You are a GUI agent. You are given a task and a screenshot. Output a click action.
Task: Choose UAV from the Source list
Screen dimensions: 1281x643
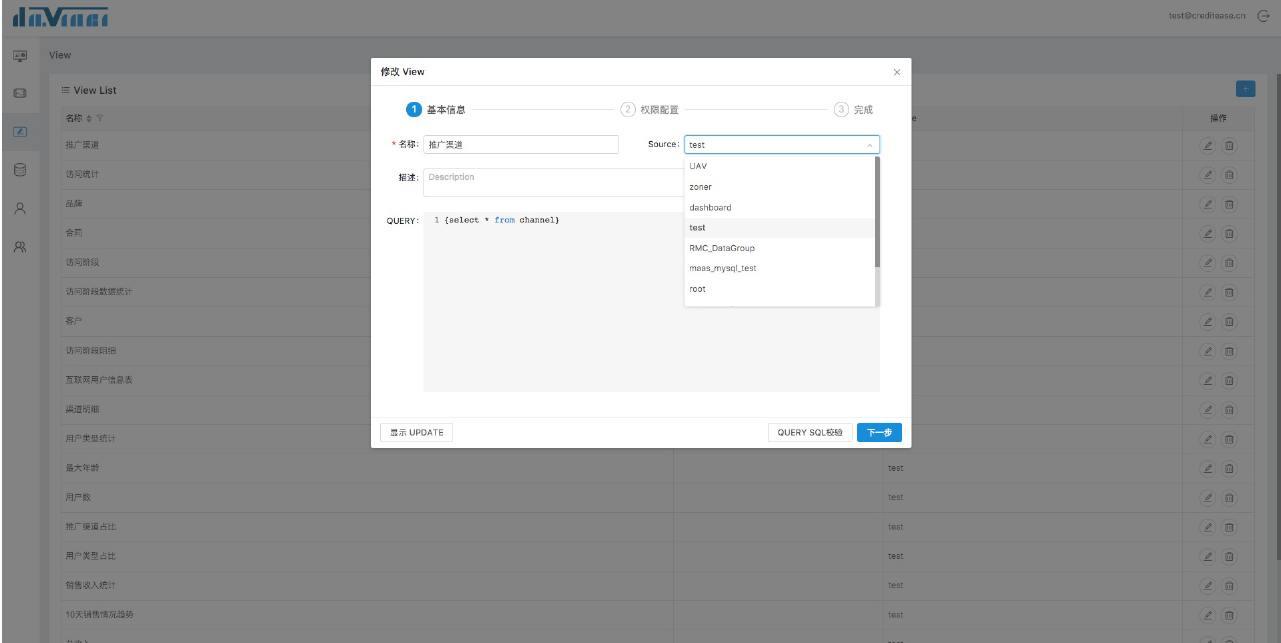tap(698, 166)
